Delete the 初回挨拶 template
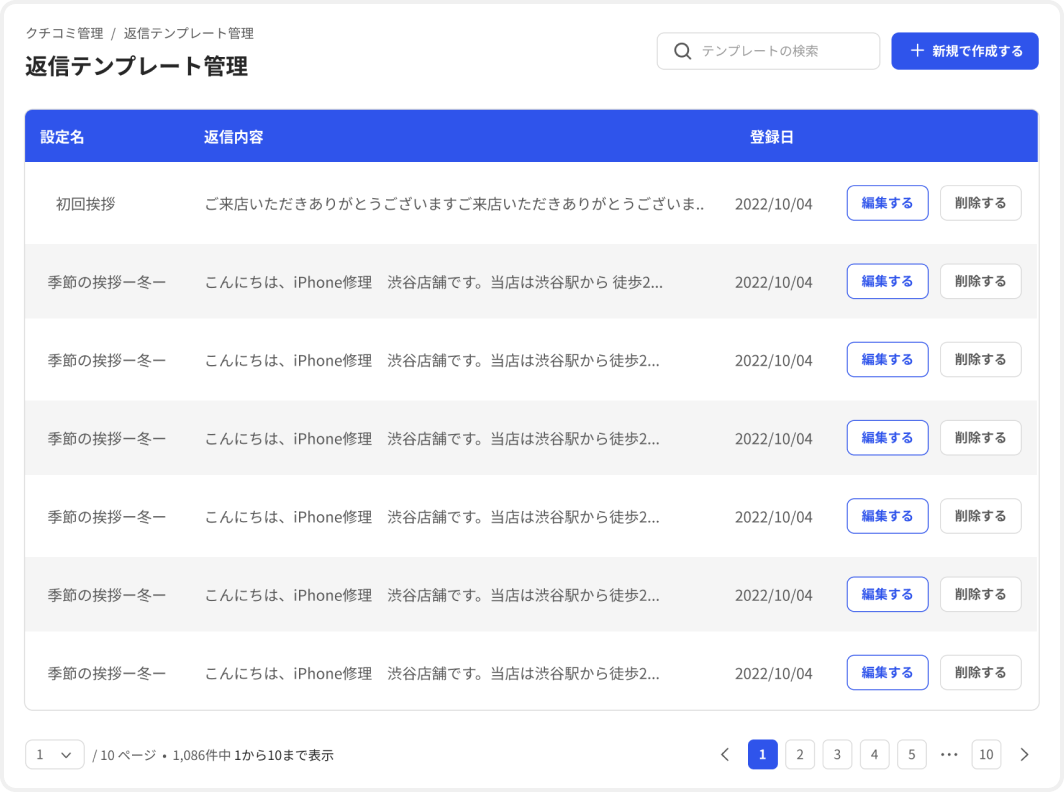The image size is (1064, 792). tap(980, 203)
